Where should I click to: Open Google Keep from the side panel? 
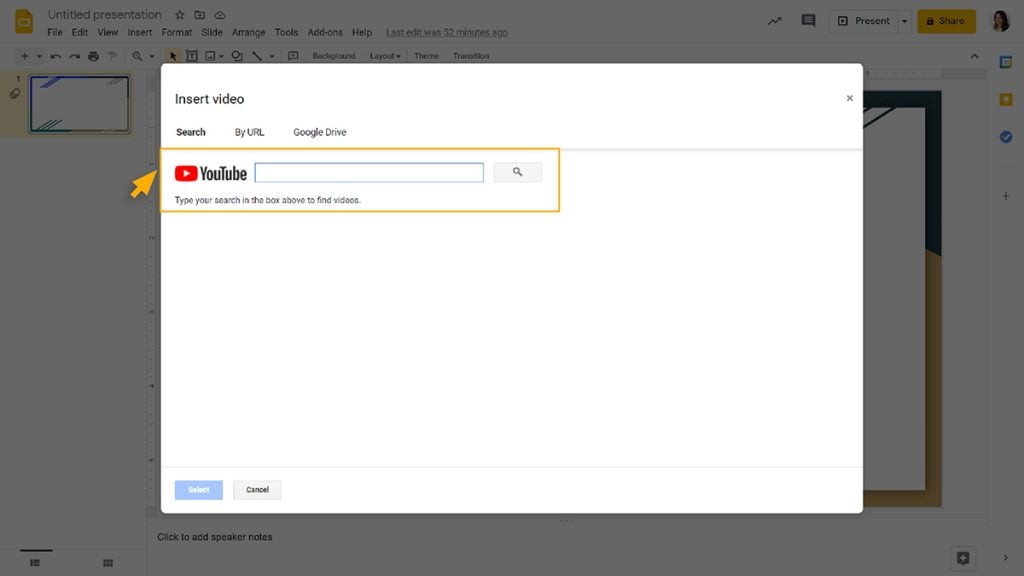pos(1006,98)
